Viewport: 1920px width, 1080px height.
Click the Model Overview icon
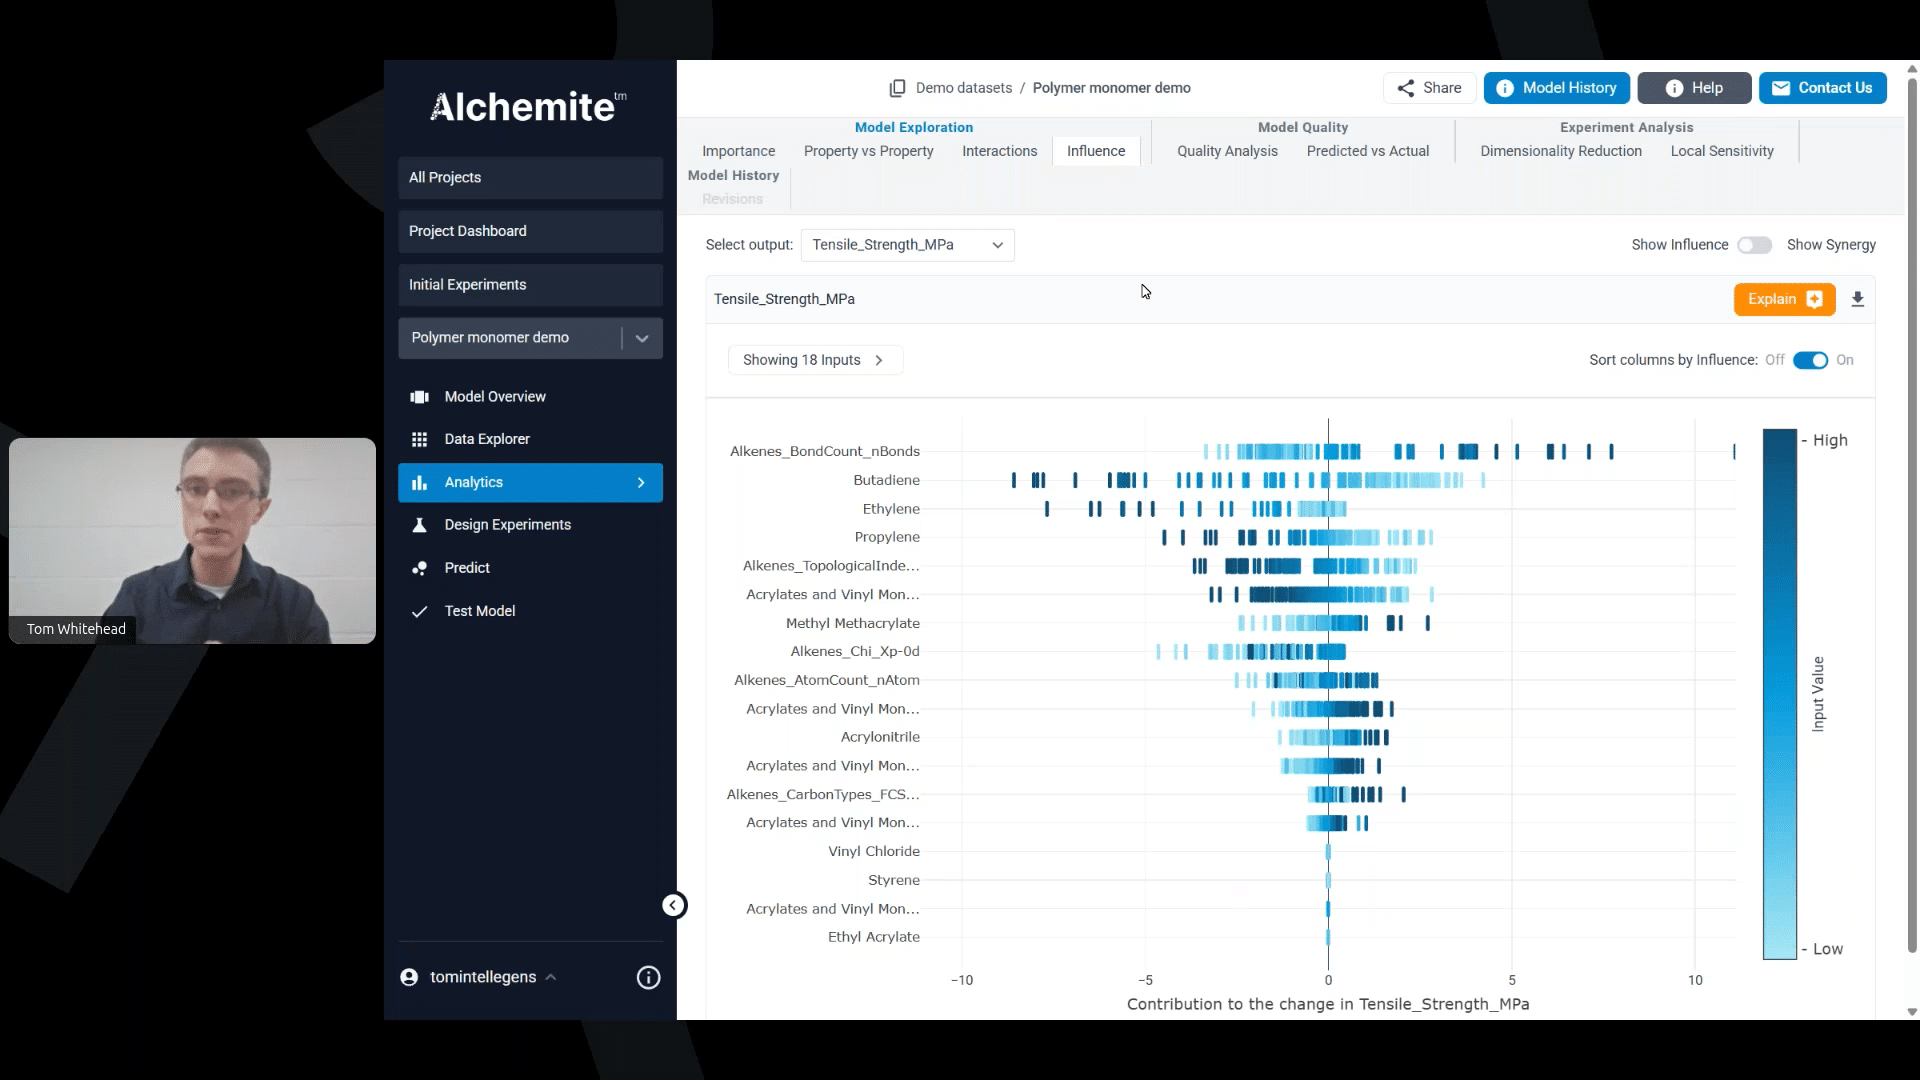tap(419, 397)
